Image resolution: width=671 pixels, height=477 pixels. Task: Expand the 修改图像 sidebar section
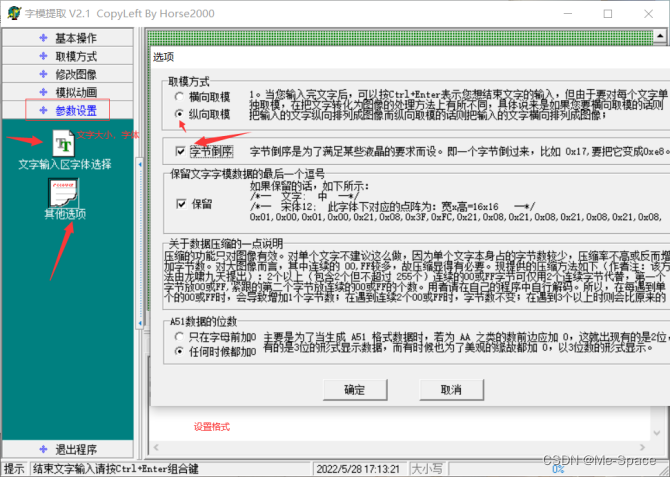pyautogui.click(x=68, y=74)
